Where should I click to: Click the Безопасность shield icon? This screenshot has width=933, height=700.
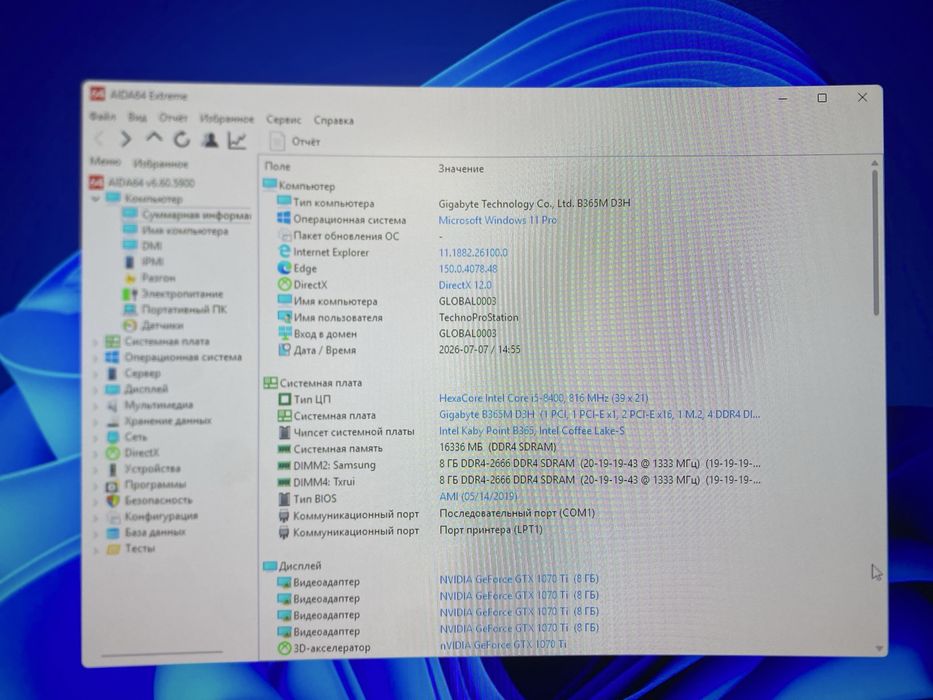coord(112,501)
